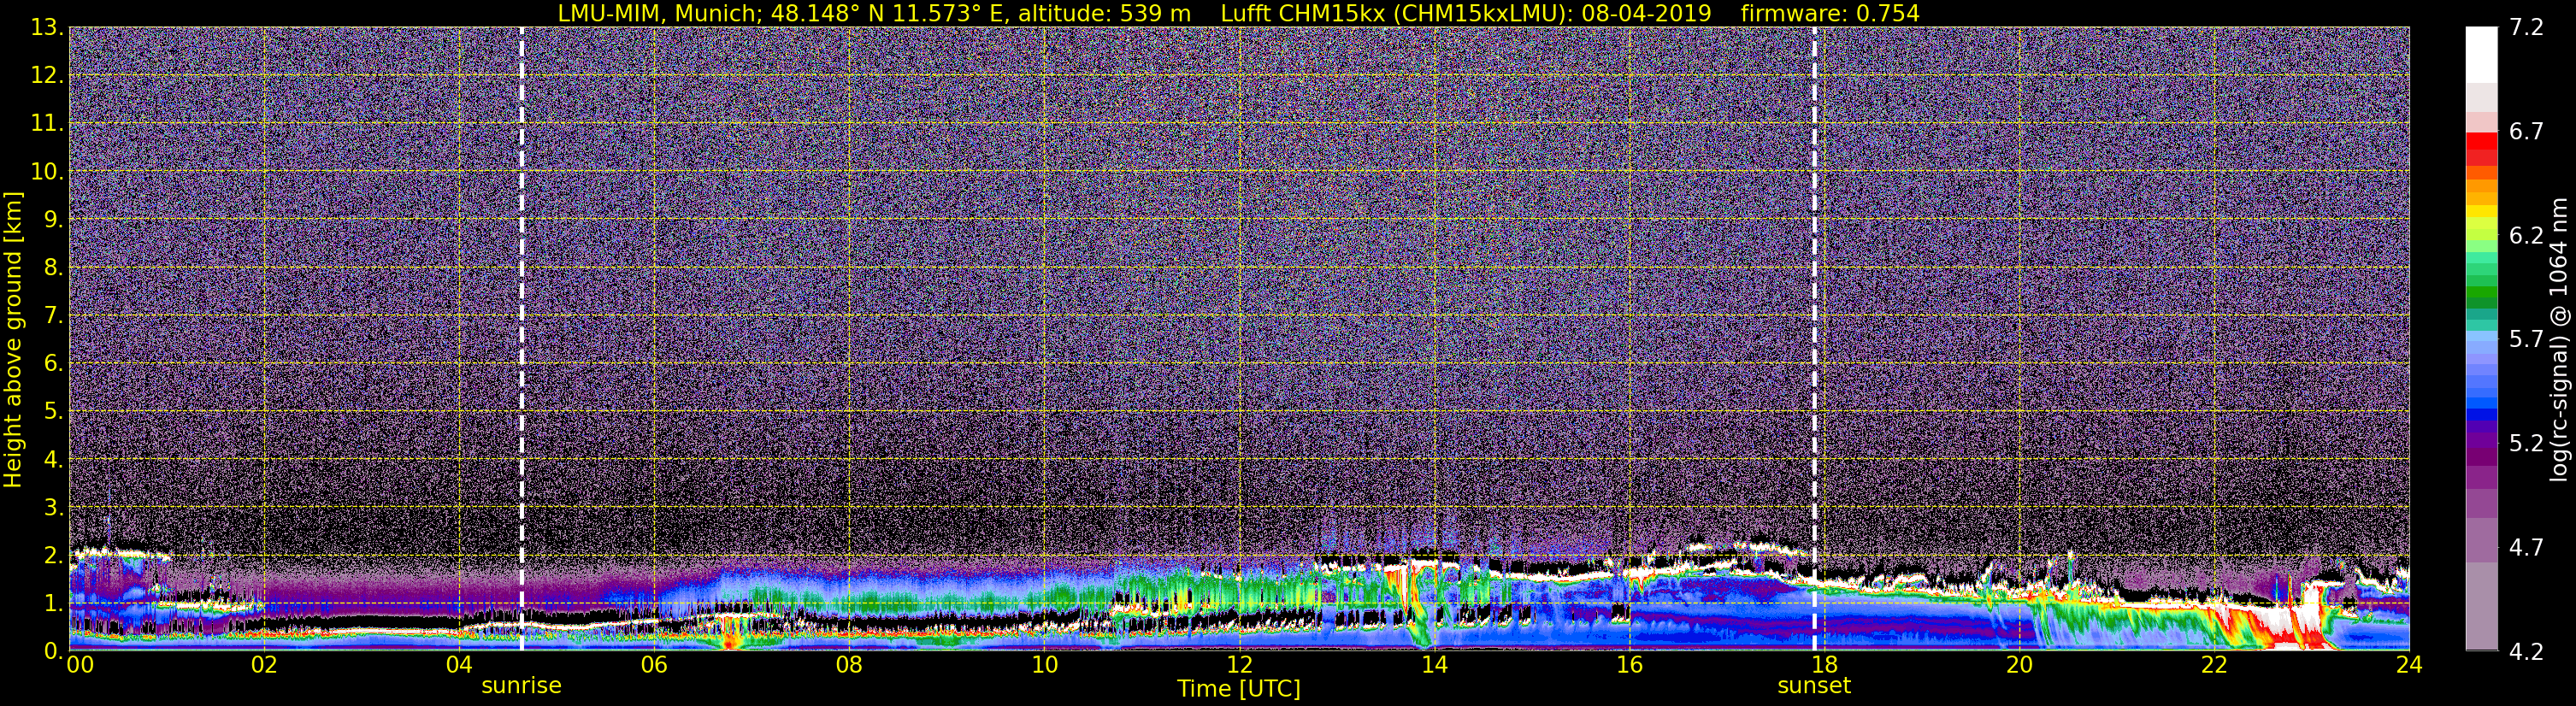Click the white dashed sunset marker line

click(x=1814, y=339)
